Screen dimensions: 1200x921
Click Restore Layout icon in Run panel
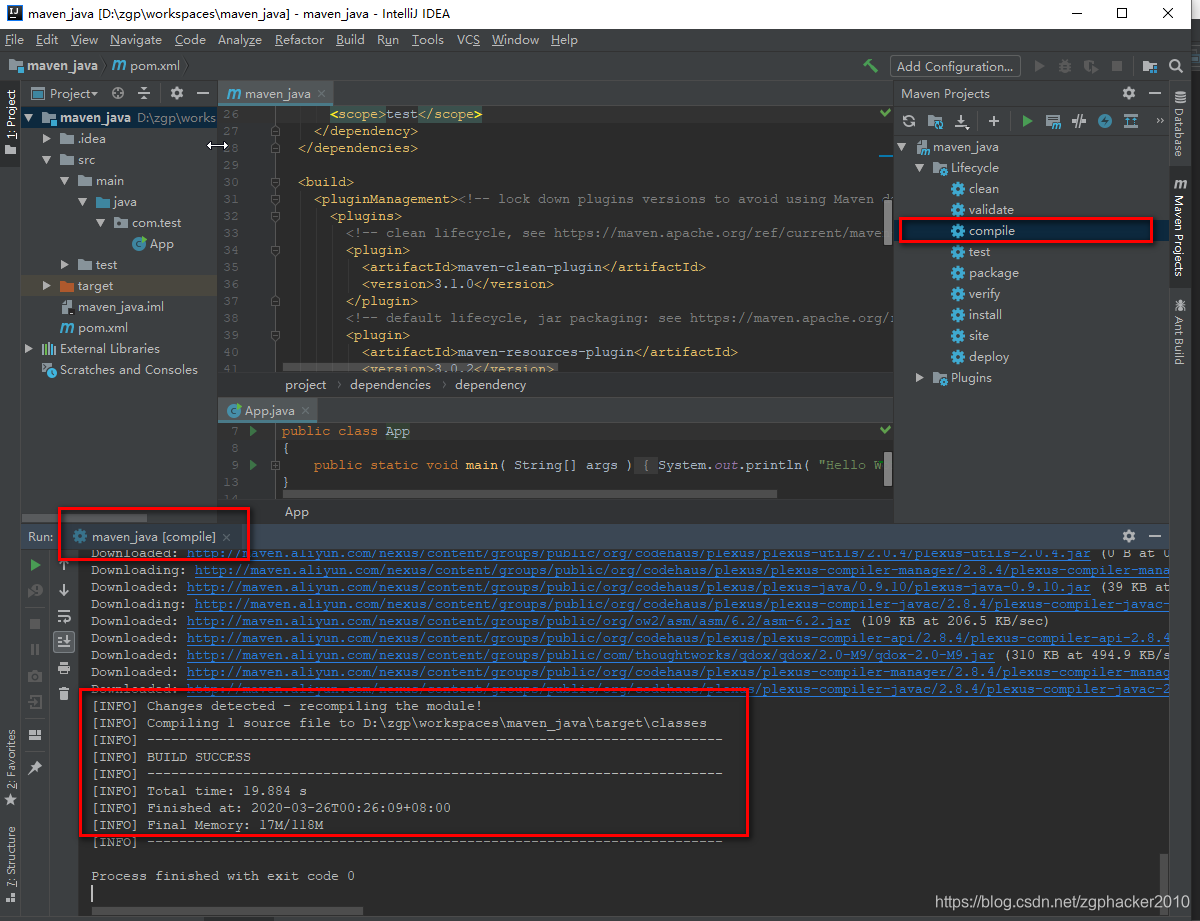36,734
